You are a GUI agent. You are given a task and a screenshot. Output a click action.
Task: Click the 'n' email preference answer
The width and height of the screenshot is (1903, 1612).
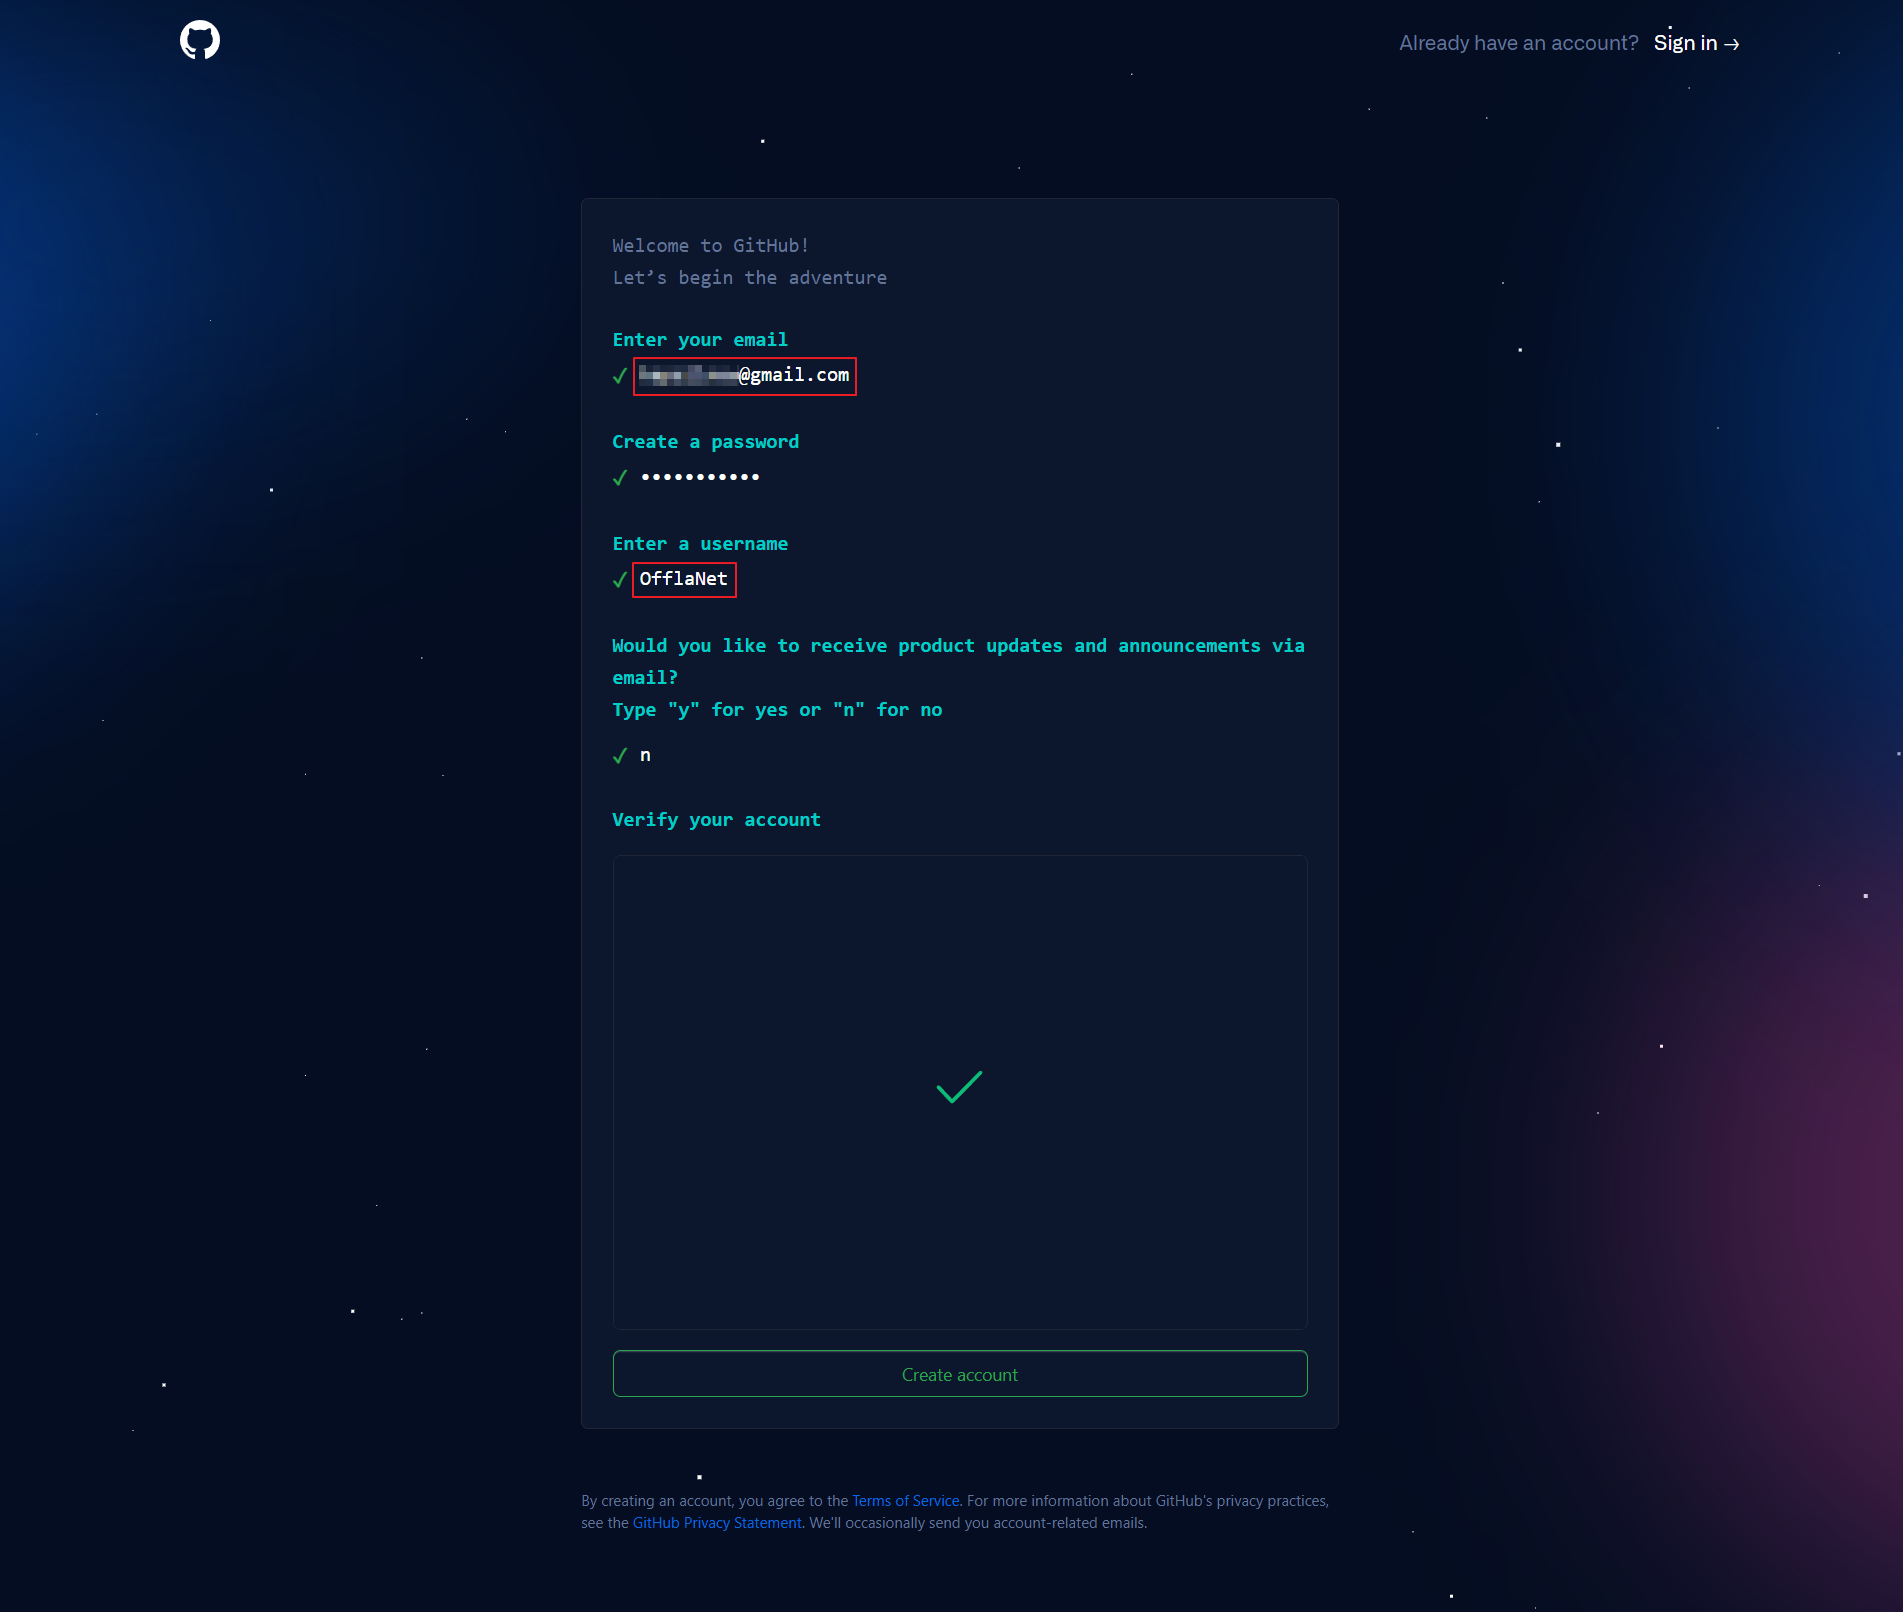pos(645,755)
